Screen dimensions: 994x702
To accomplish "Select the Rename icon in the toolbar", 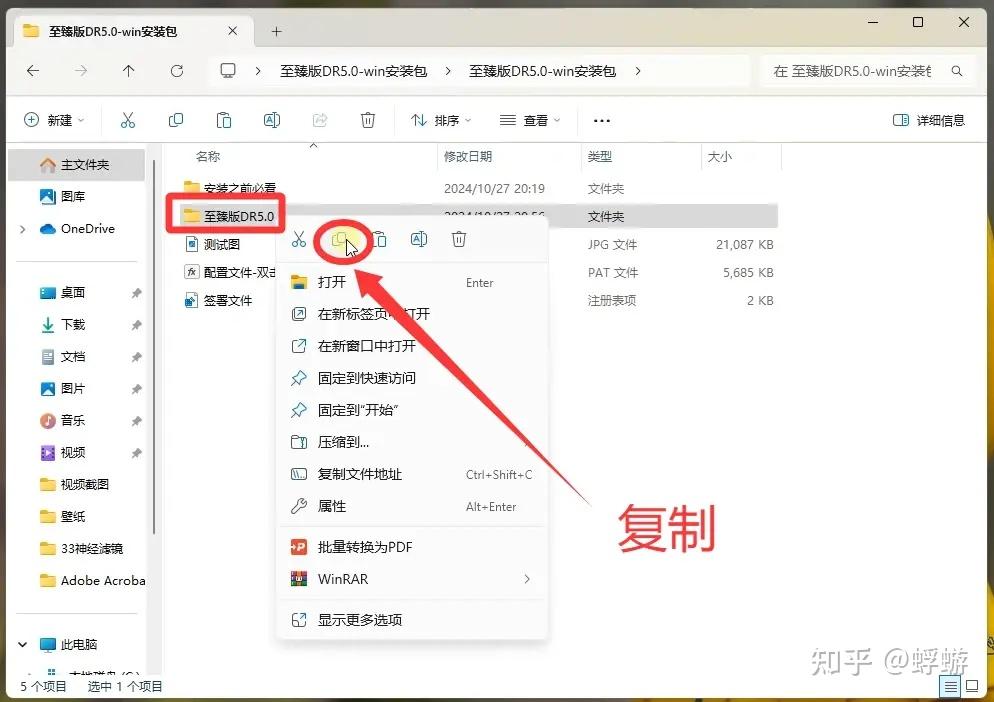I will click(271, 120).
